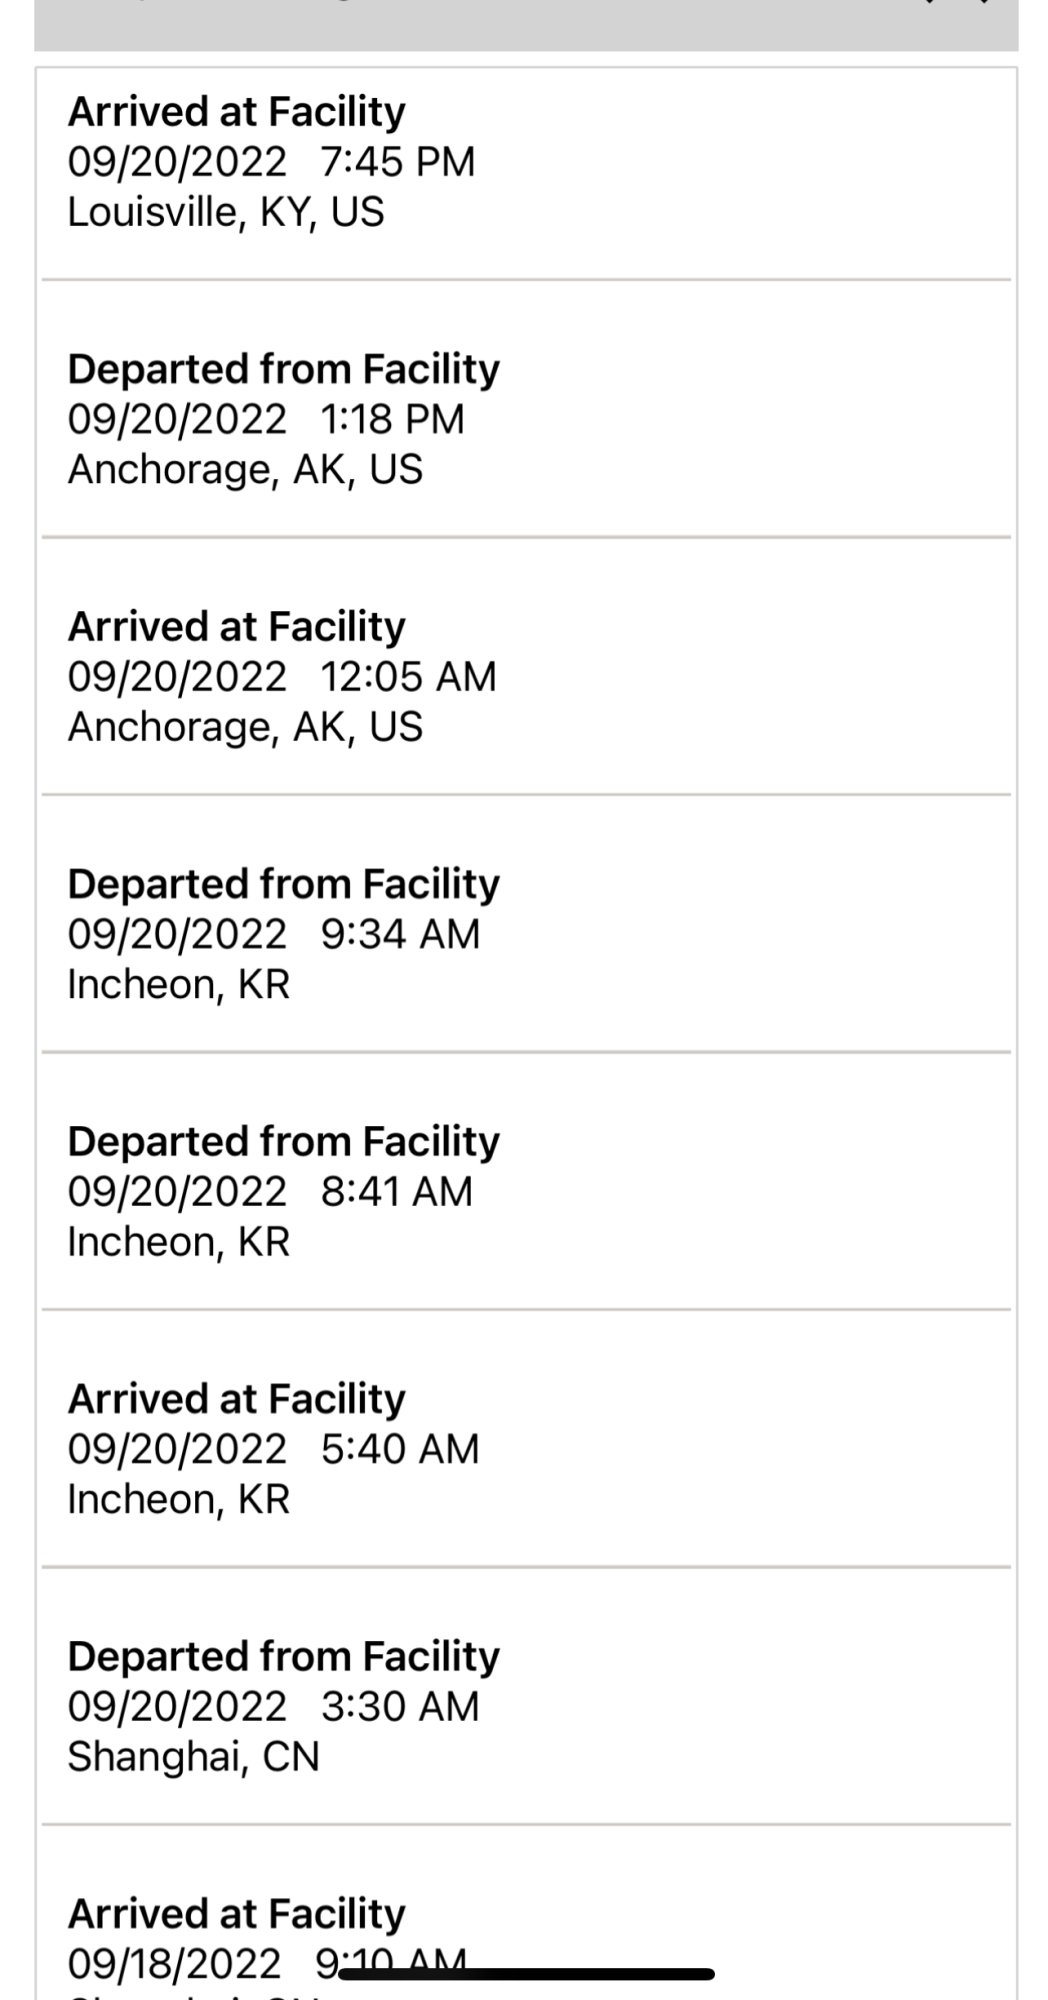Tap the Louisville, KY, US location text
Image resolution: width=1048 pixels, height=2000 pixels.
226,212
